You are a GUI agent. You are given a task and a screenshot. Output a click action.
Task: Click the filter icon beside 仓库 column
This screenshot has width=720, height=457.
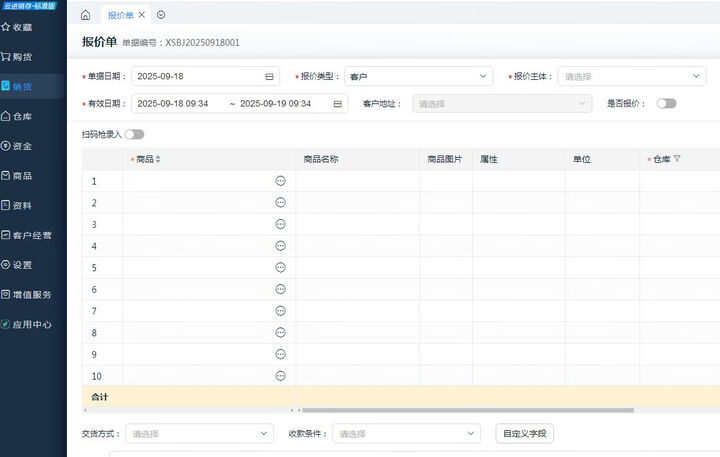tap(677, 159)
